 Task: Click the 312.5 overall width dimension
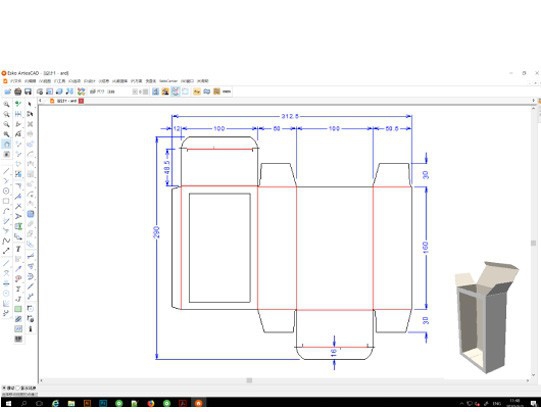pyautogui.click(x=290, y=116)
